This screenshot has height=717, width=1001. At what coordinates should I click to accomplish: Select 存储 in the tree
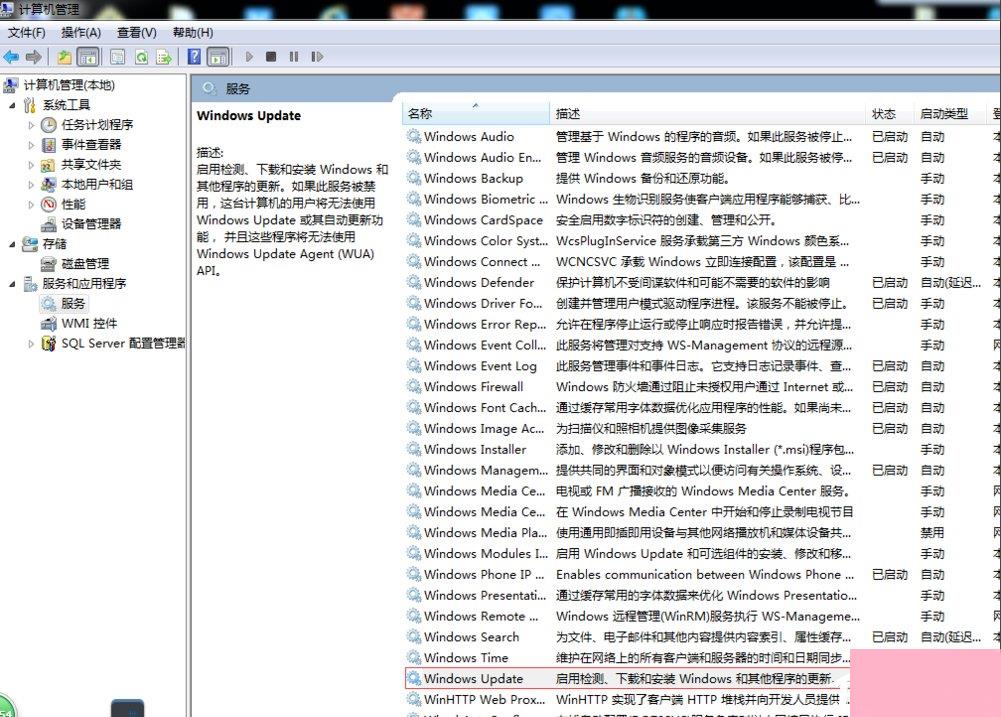click(x=55, y=244)
